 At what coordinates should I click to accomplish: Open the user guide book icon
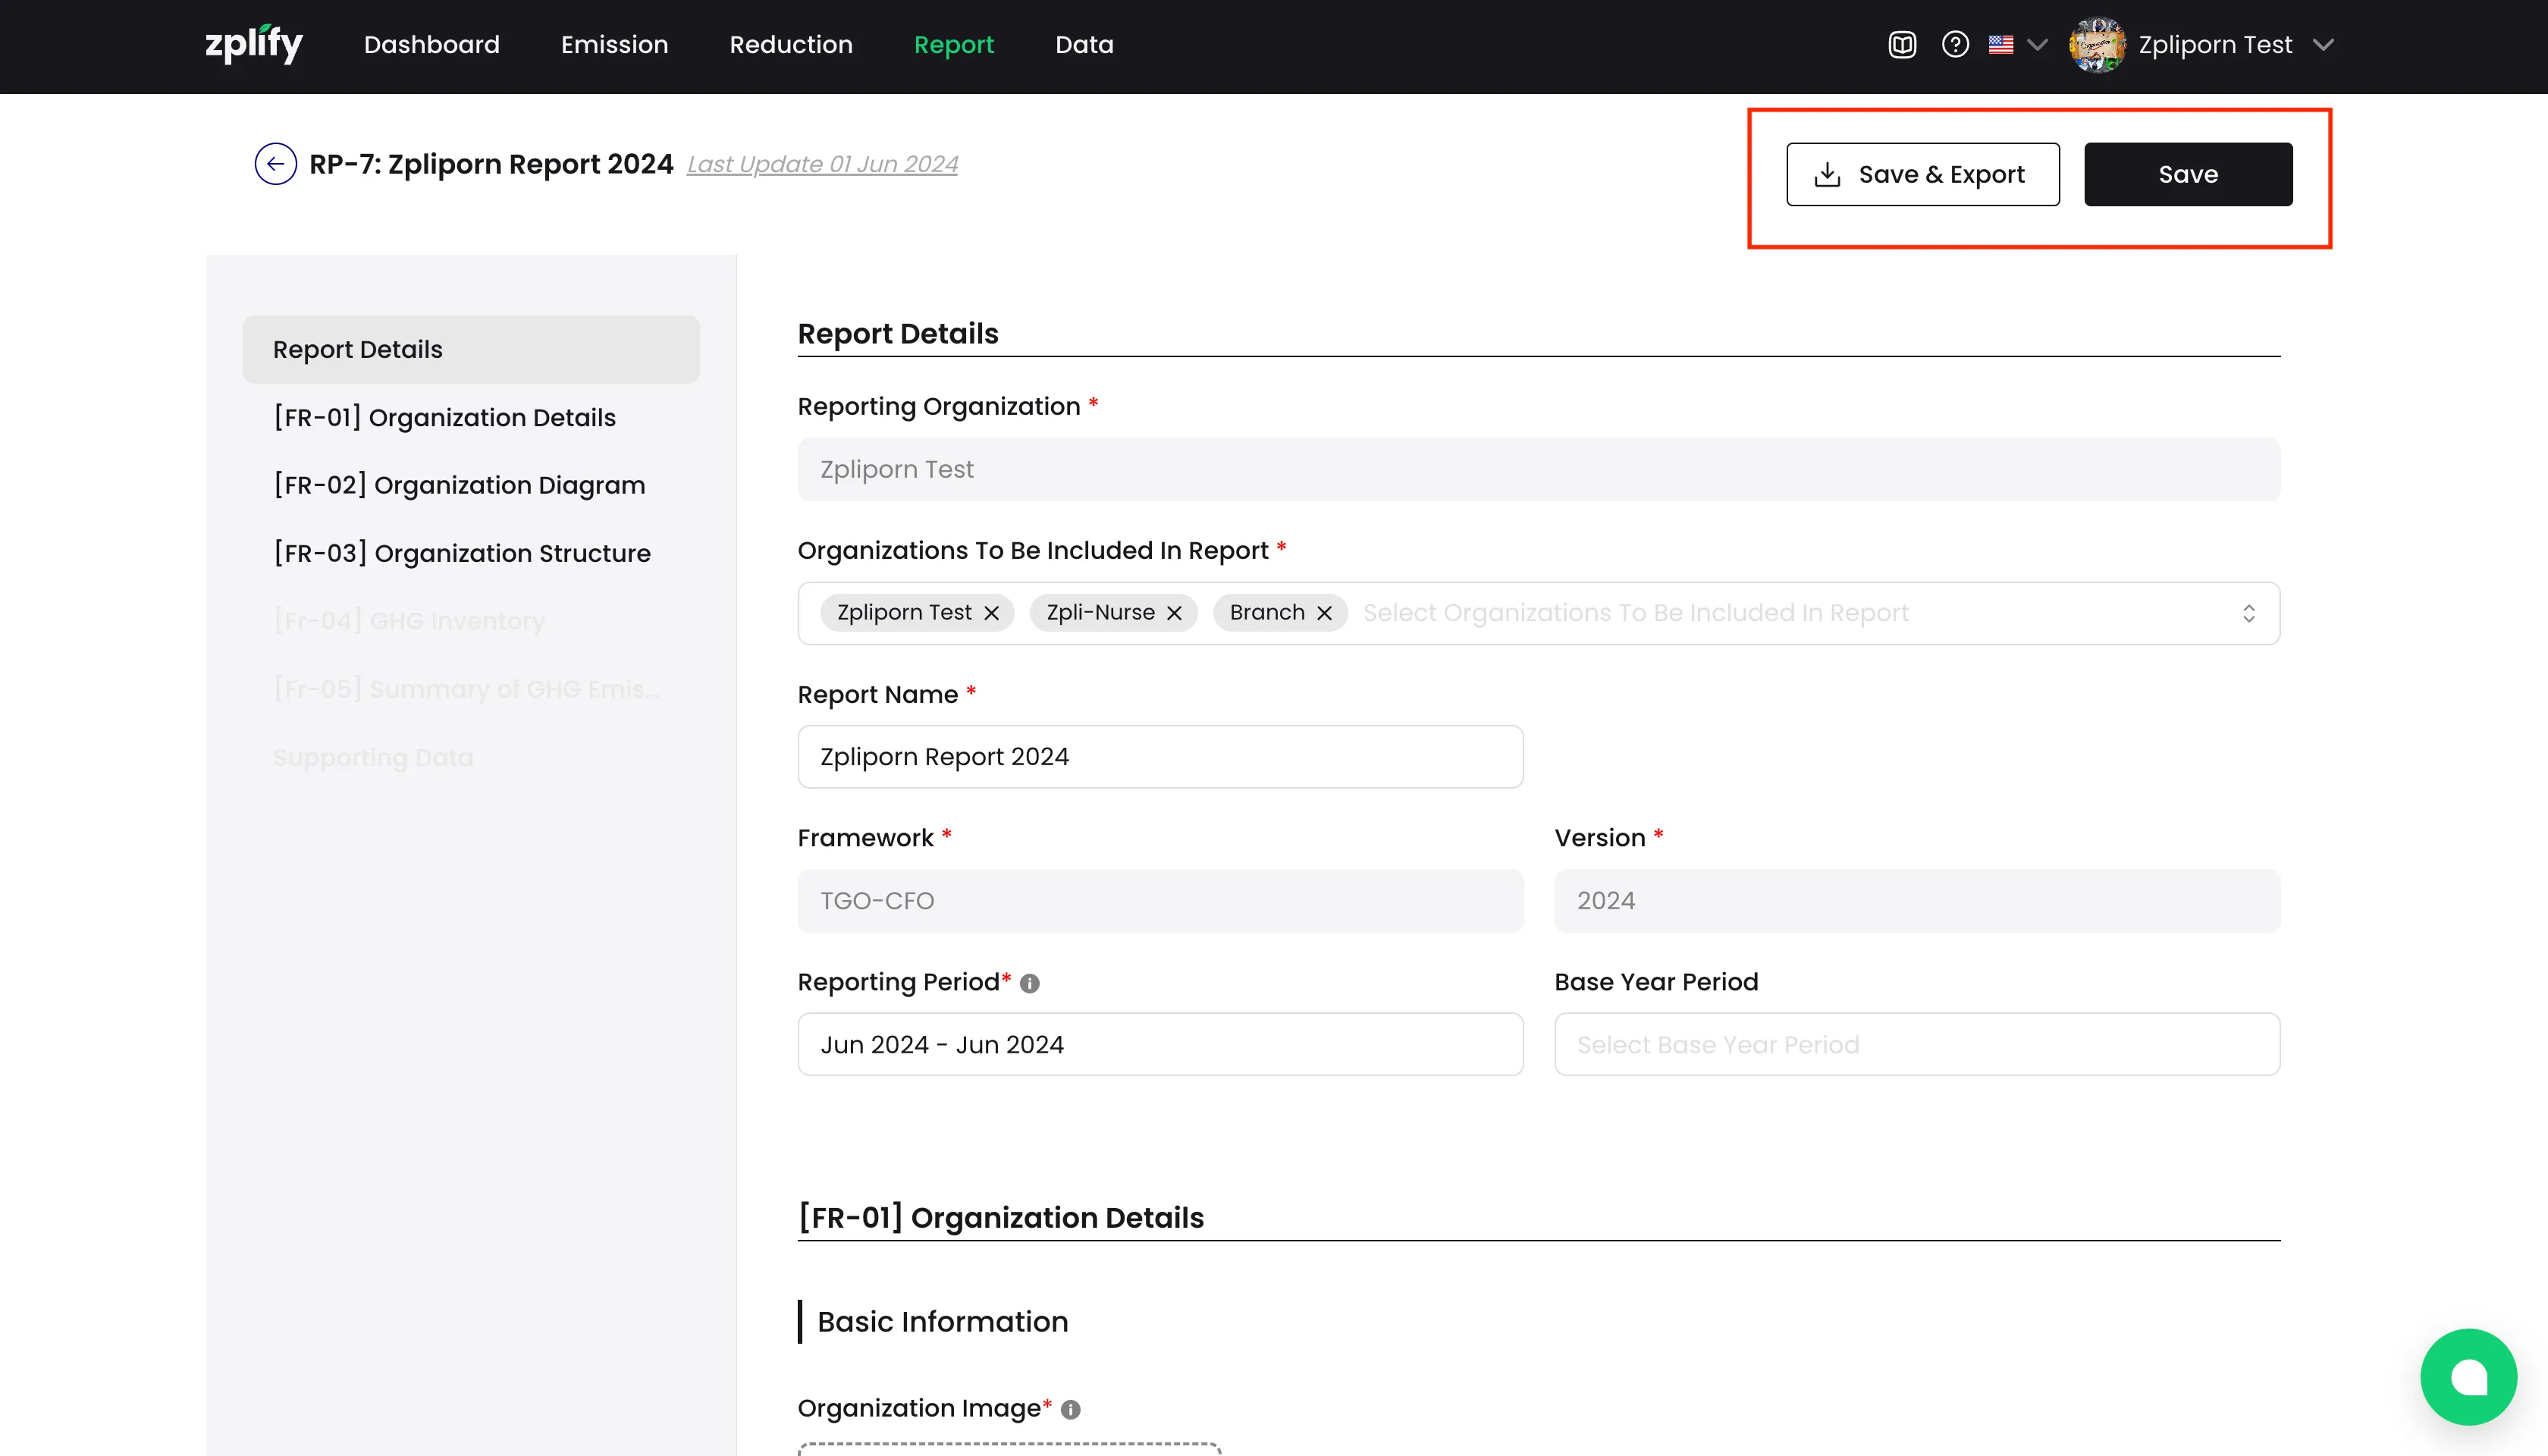coord(1902,45)
